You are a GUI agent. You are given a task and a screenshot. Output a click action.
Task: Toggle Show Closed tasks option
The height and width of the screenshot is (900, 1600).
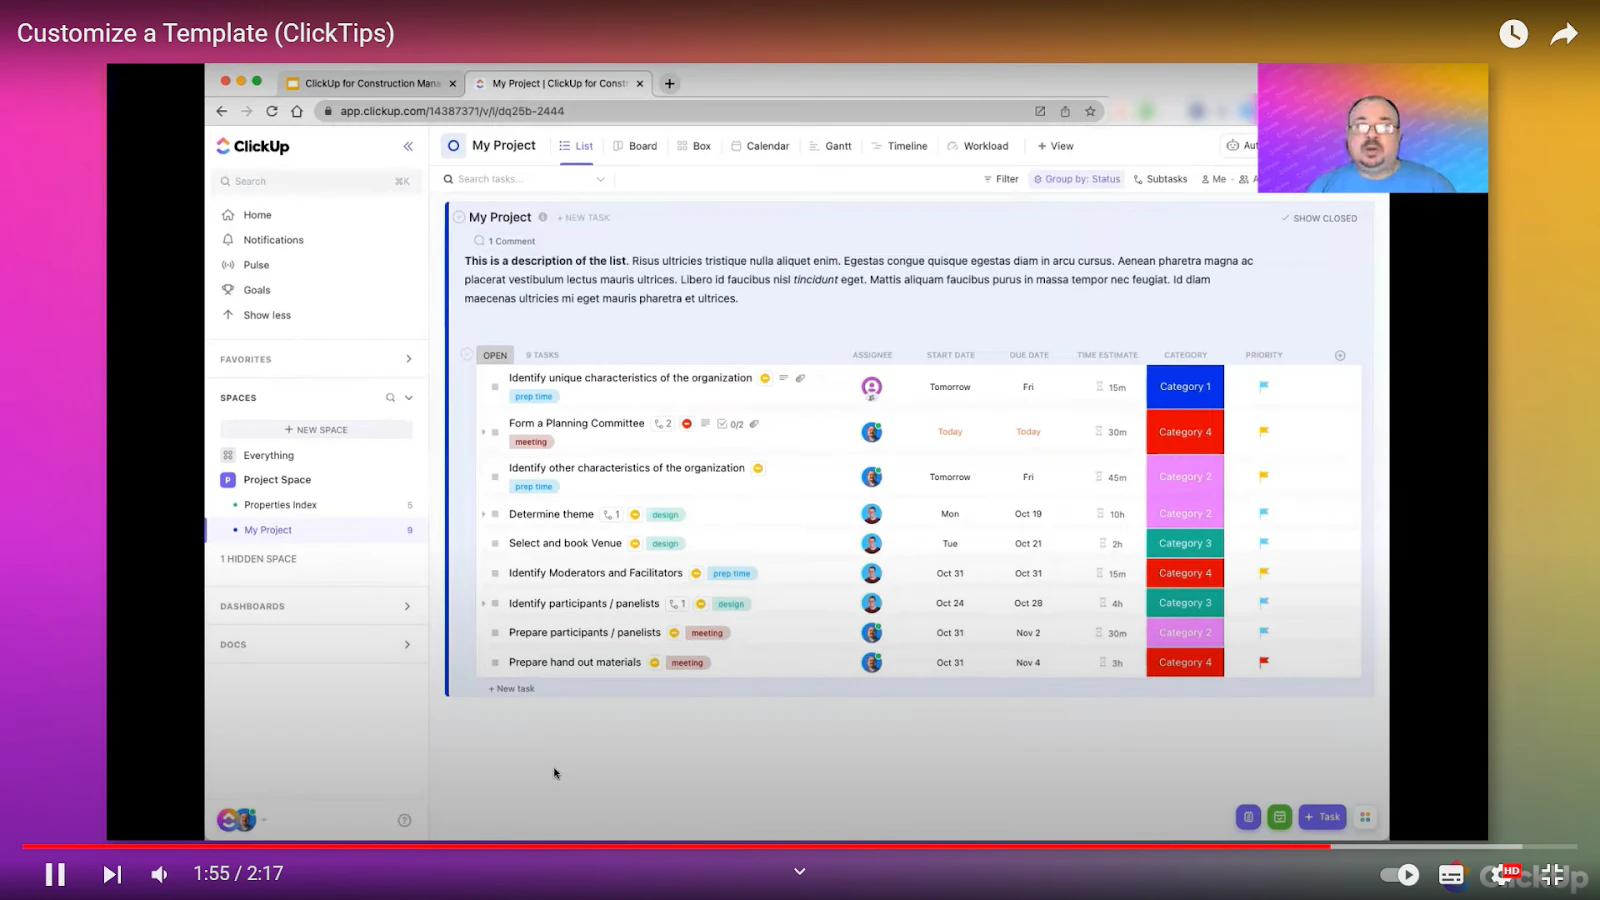[x=1319, y=218]
